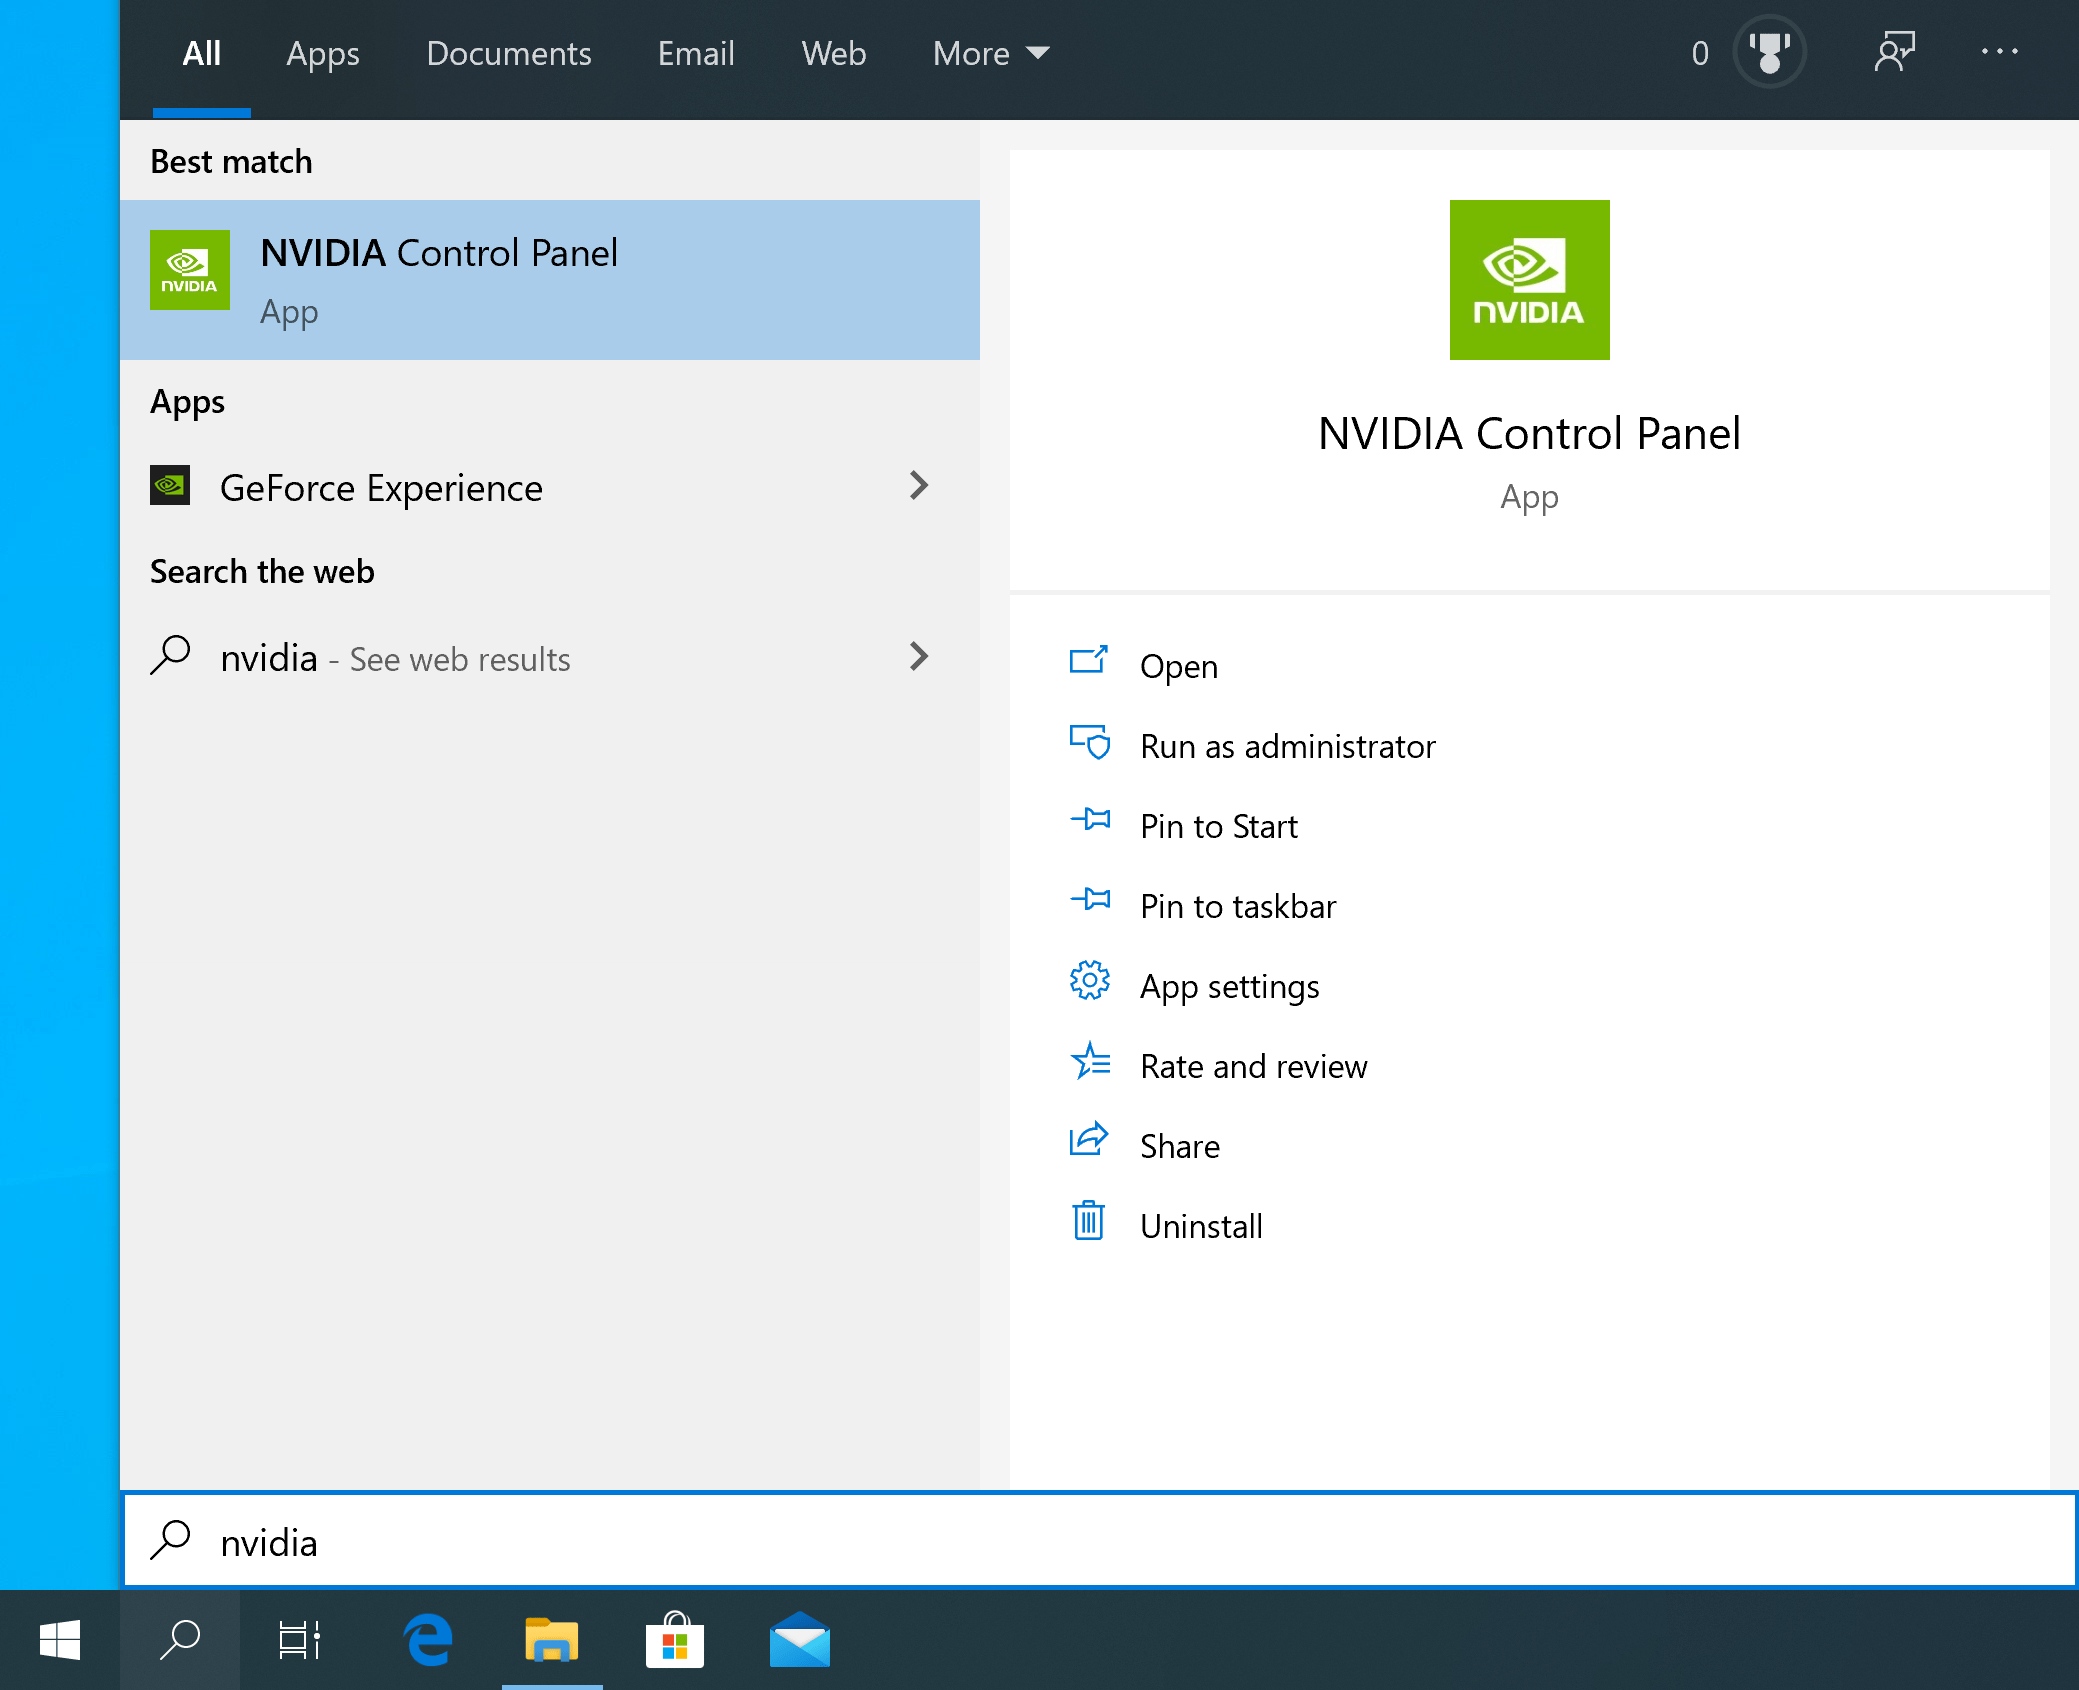The image size is (2079, 1690).
Task: Switch to the Apps search tab
Action: click(322, 53)
